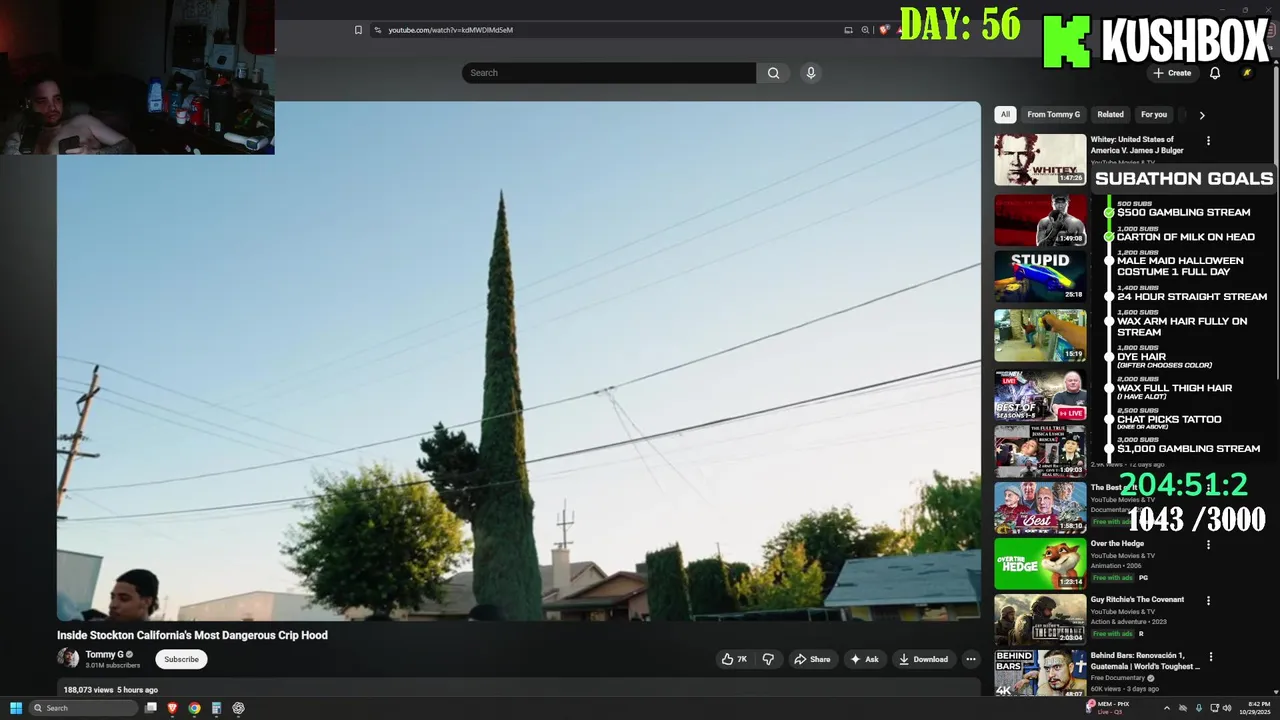Open Task View on the taskbar

coord(150,708)
